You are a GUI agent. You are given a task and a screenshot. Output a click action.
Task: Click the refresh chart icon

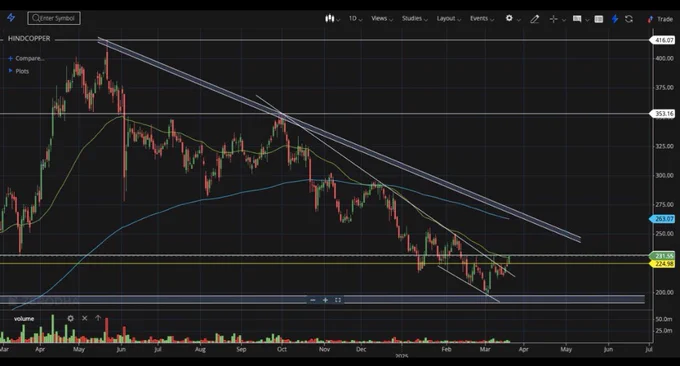tap(629, 19)
